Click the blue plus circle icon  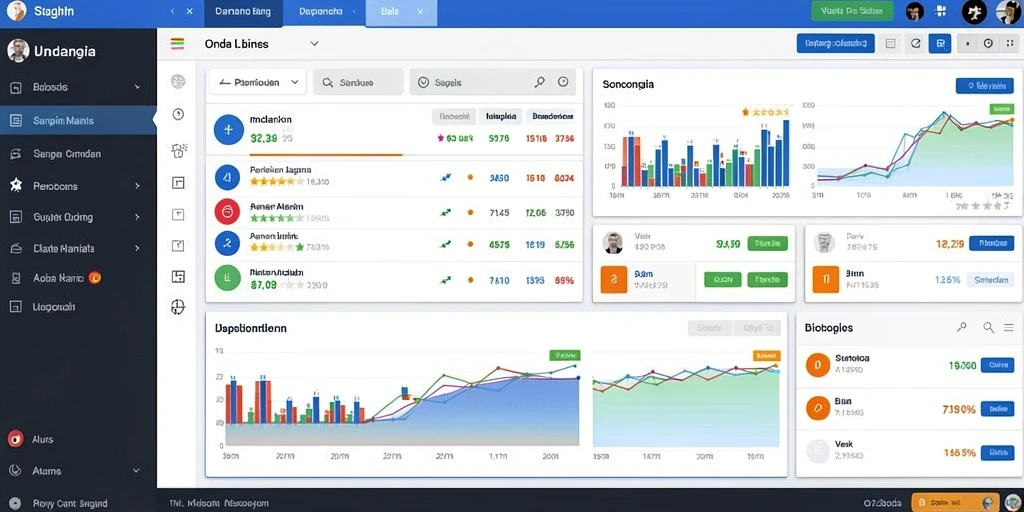coord(229,130)
